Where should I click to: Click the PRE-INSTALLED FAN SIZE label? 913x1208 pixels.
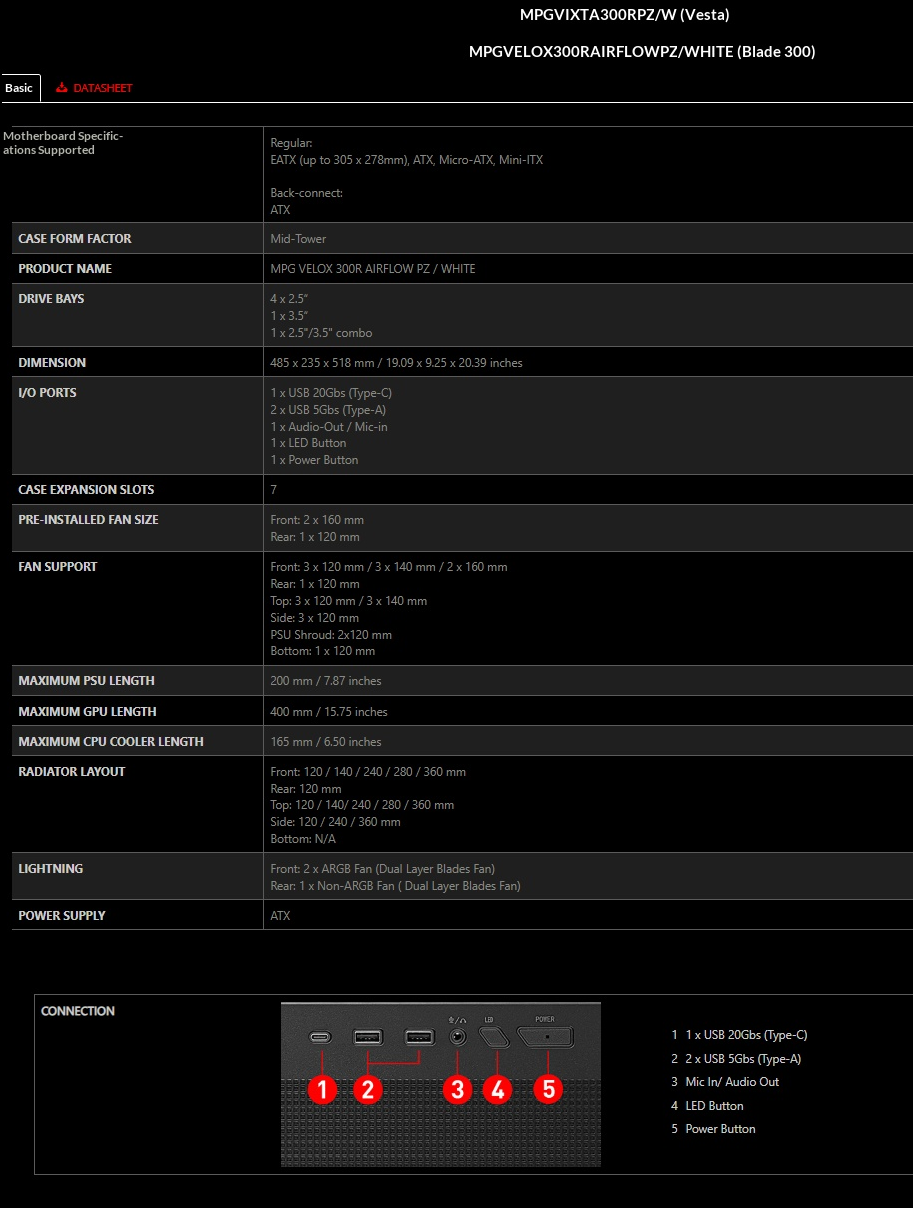pos(88,520)
